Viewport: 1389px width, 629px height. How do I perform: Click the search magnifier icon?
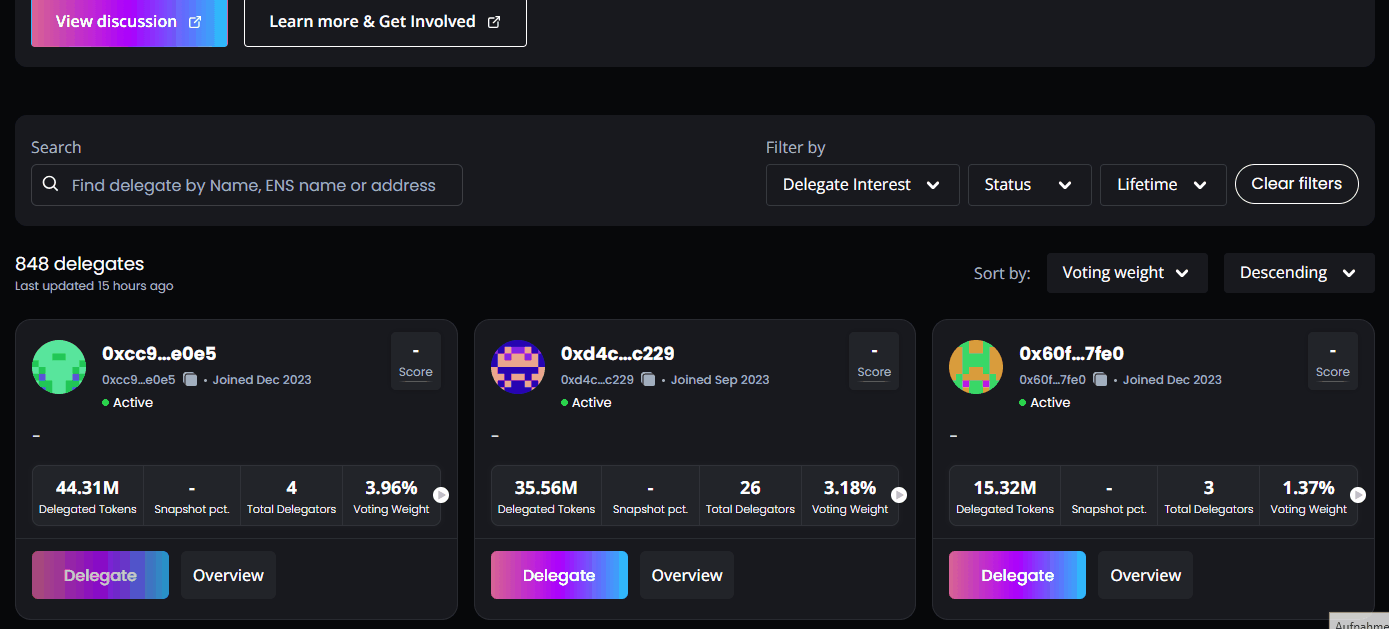tap(51, 185)
